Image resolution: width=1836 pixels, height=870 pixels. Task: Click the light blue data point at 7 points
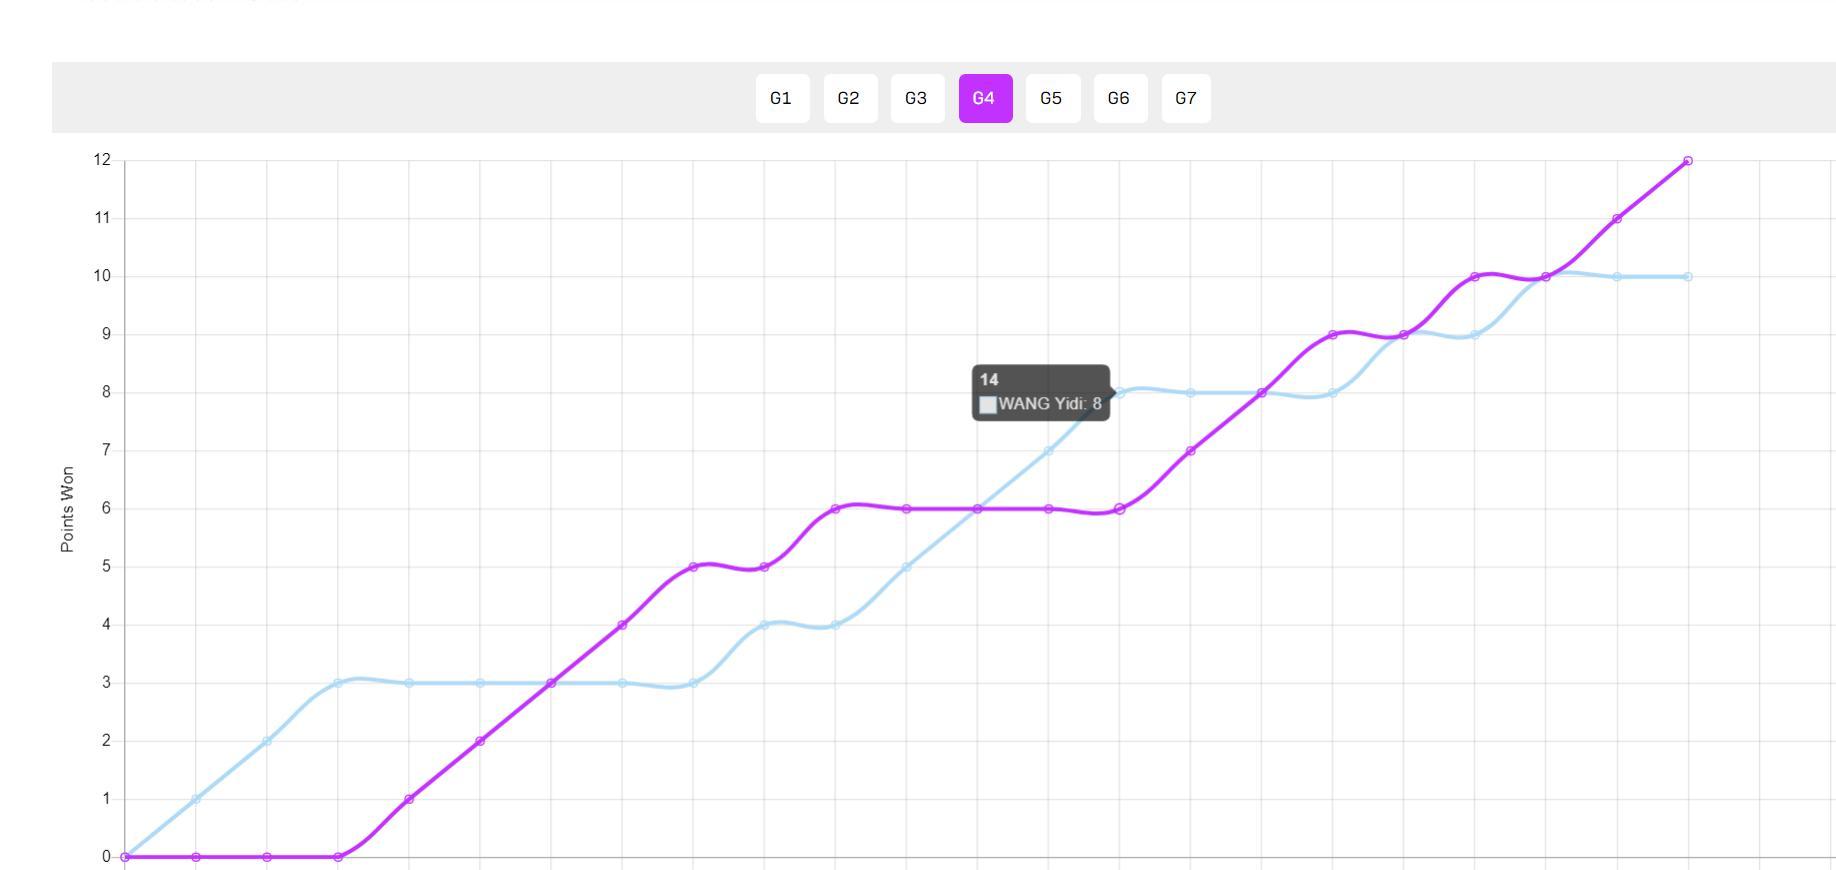(x=1048, y=451)
